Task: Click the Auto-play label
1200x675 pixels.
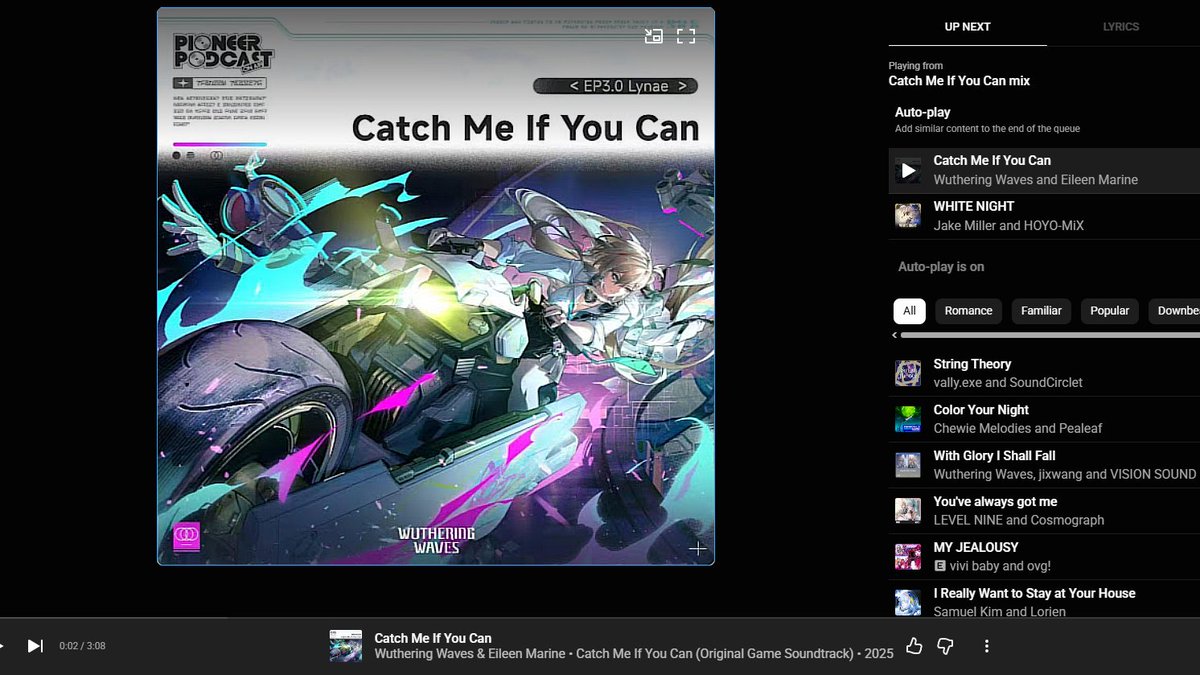Action: click(923, 112)
